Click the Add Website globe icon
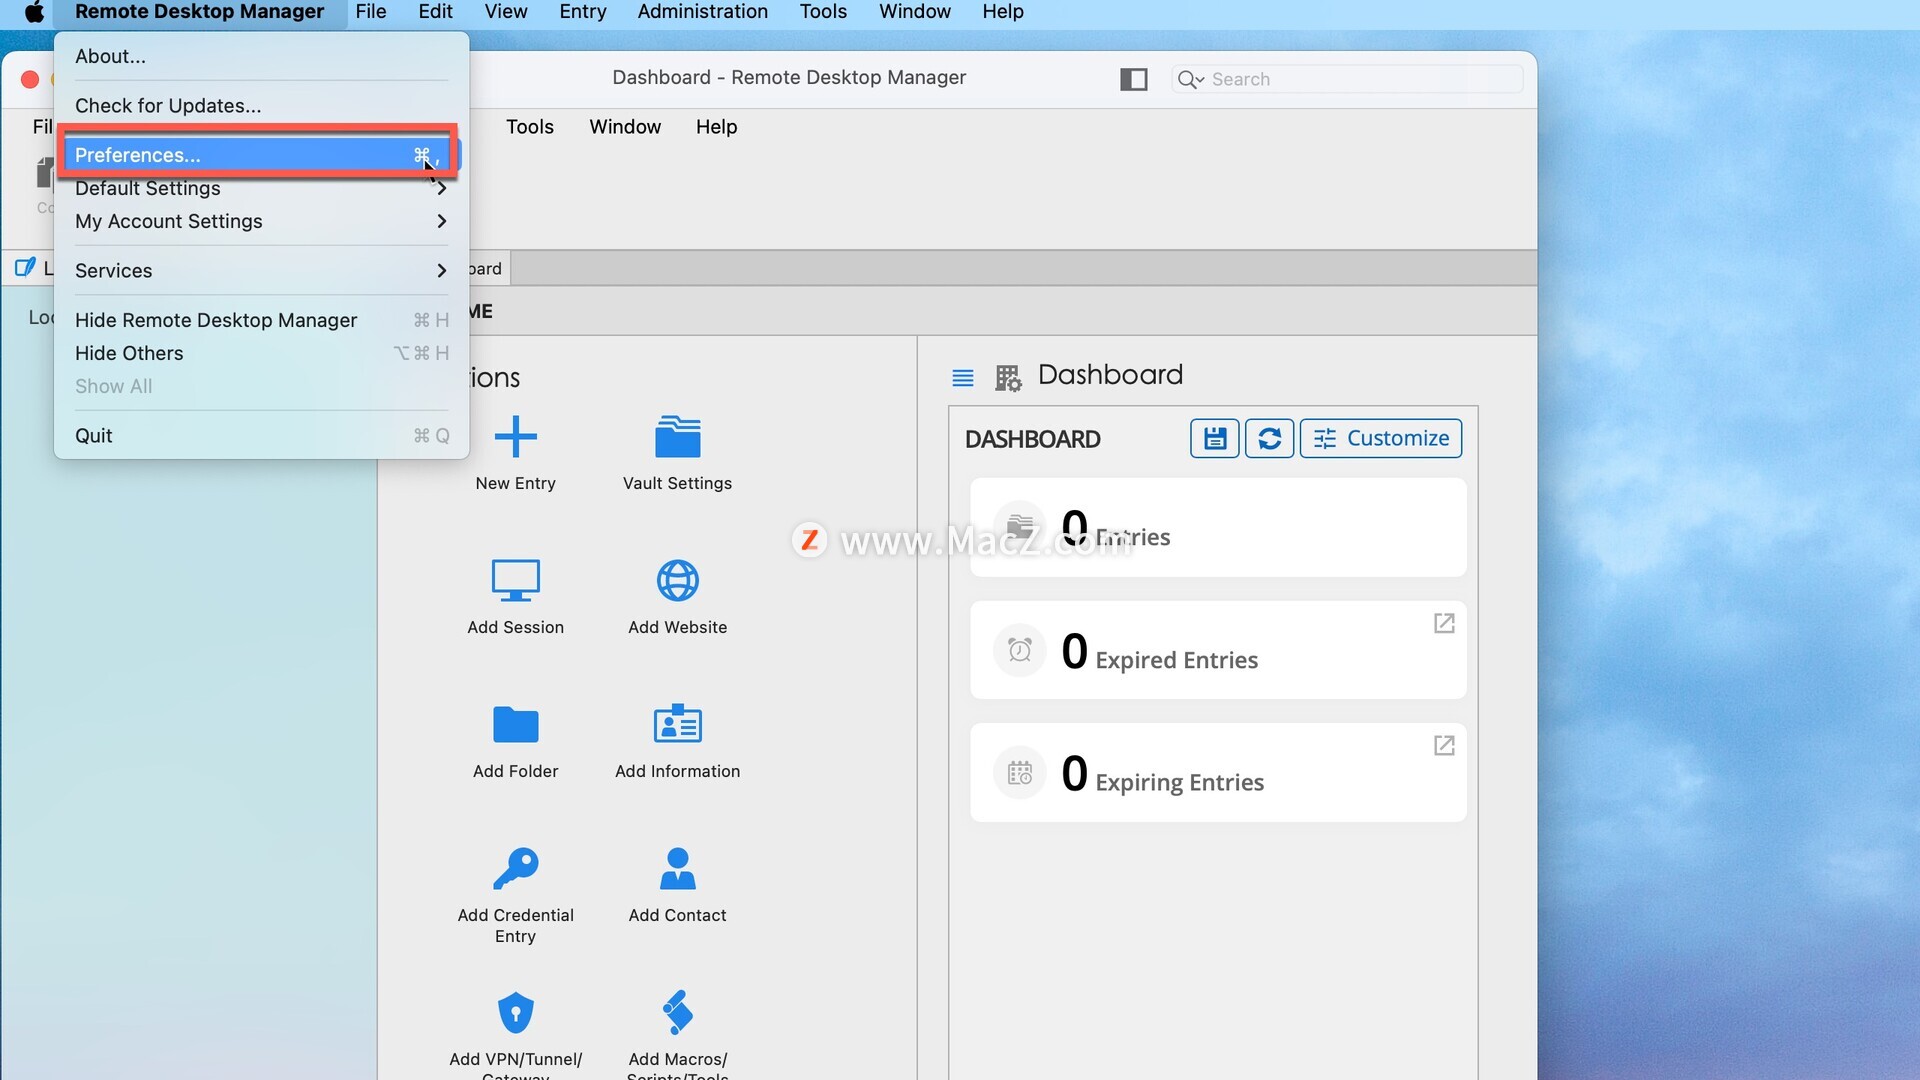 [677, 580]
